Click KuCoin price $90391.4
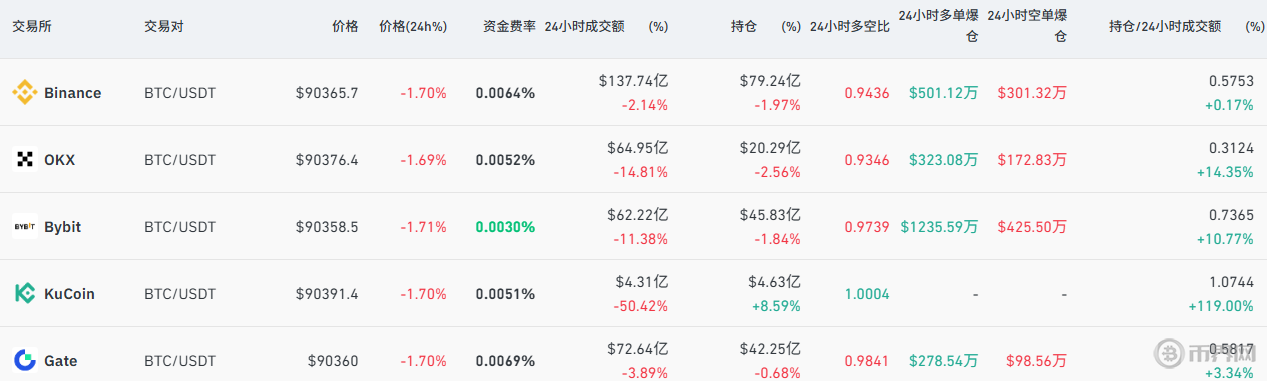The image size is (1267, 381). pyautogui.click(x=327, y=294)
